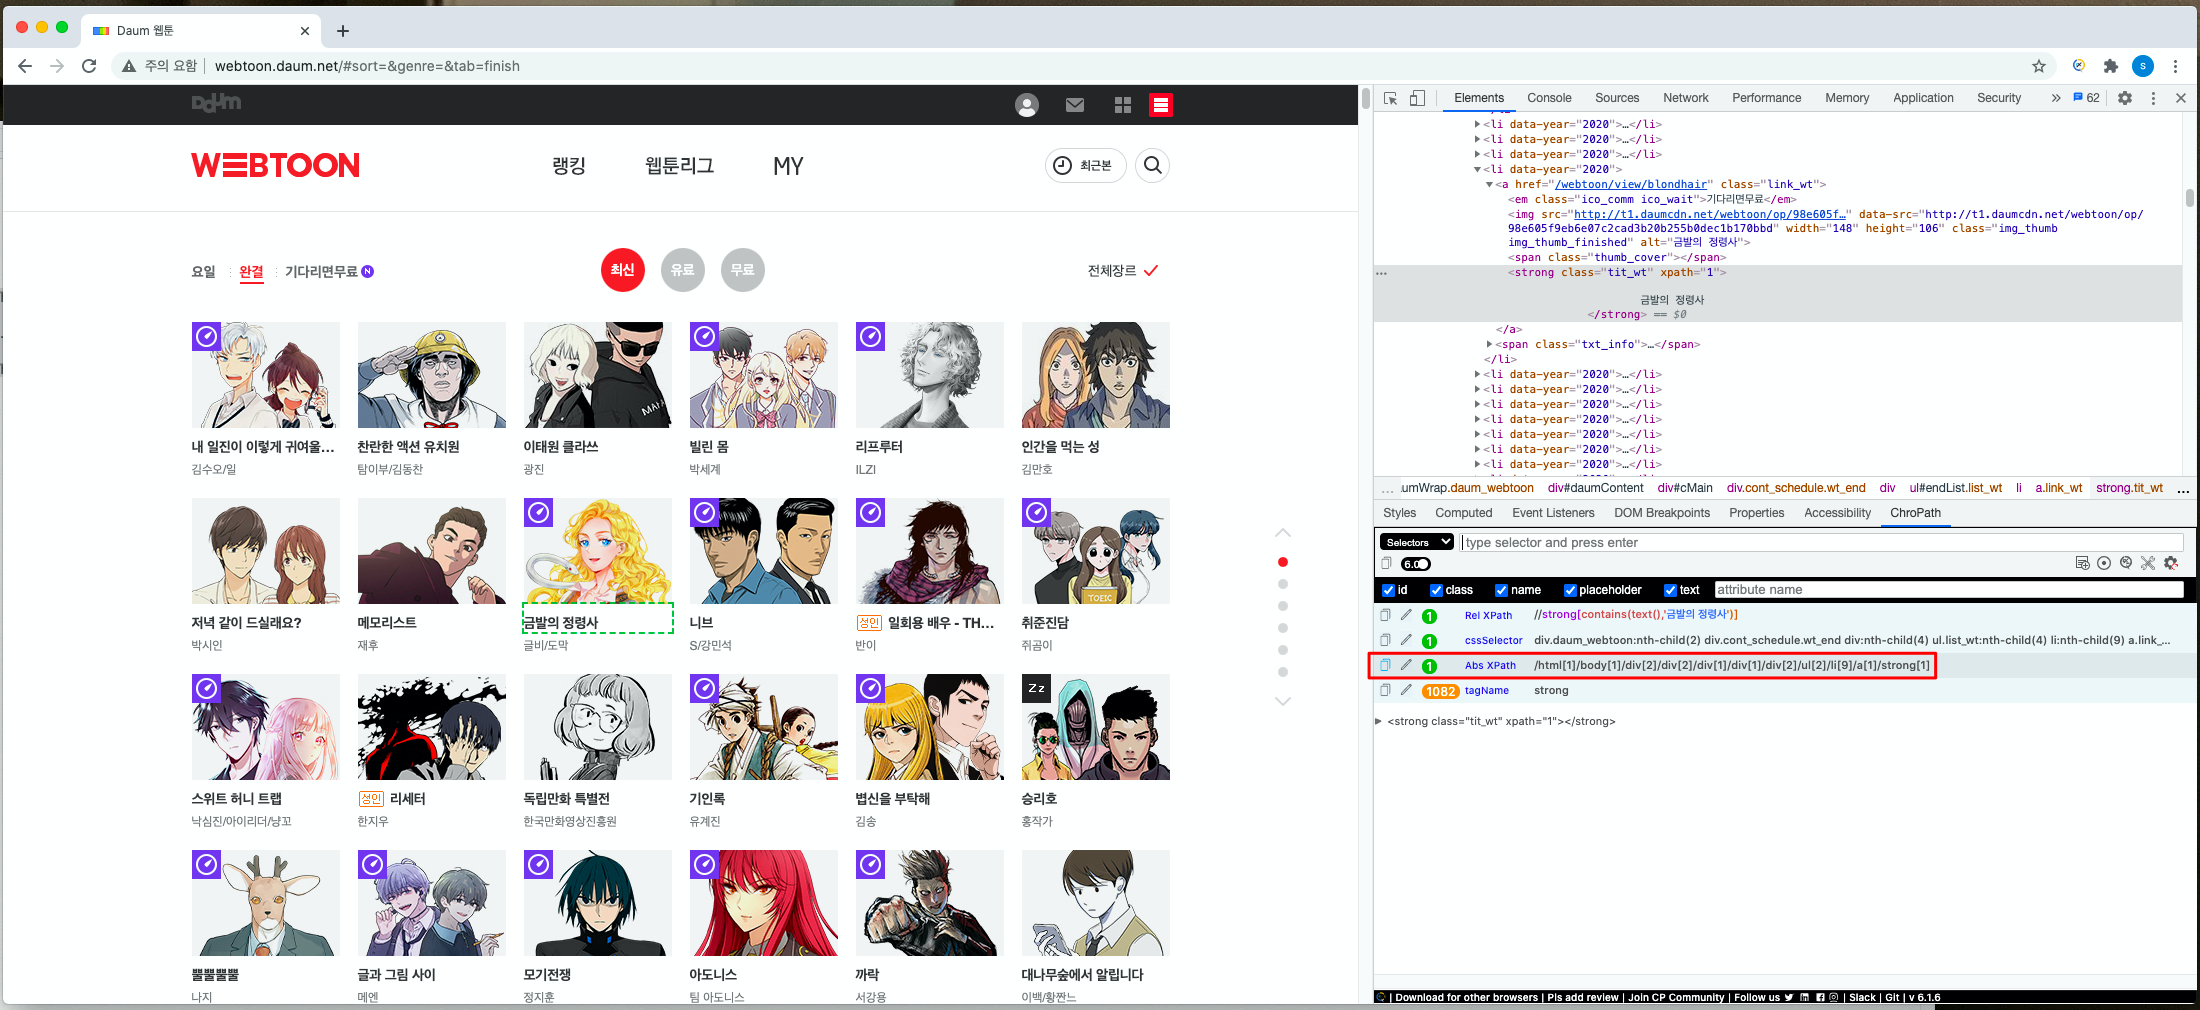Viewport: 2200px width, 1010px height.
Task: Show more DevTools tabs with the double chevron
Action: tap(2056, 98)
